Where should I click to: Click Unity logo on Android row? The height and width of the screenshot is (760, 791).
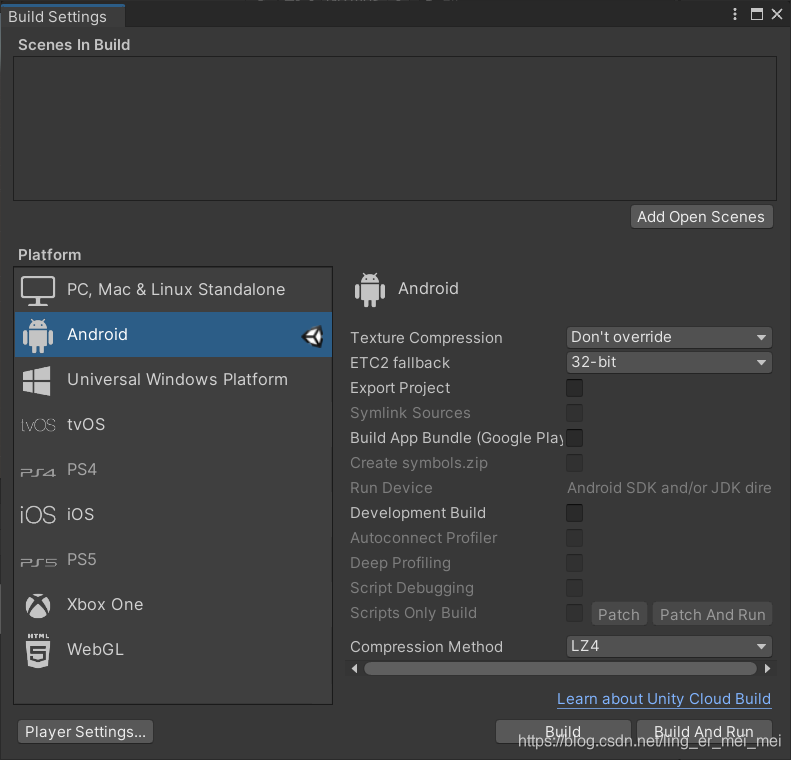pyautogui.click(x=312, y=336)
